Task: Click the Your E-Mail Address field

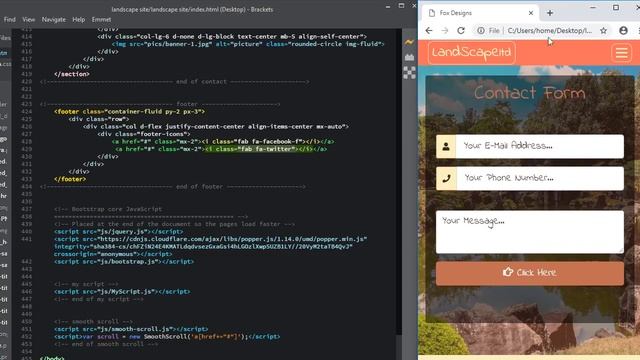Action: 540,146
